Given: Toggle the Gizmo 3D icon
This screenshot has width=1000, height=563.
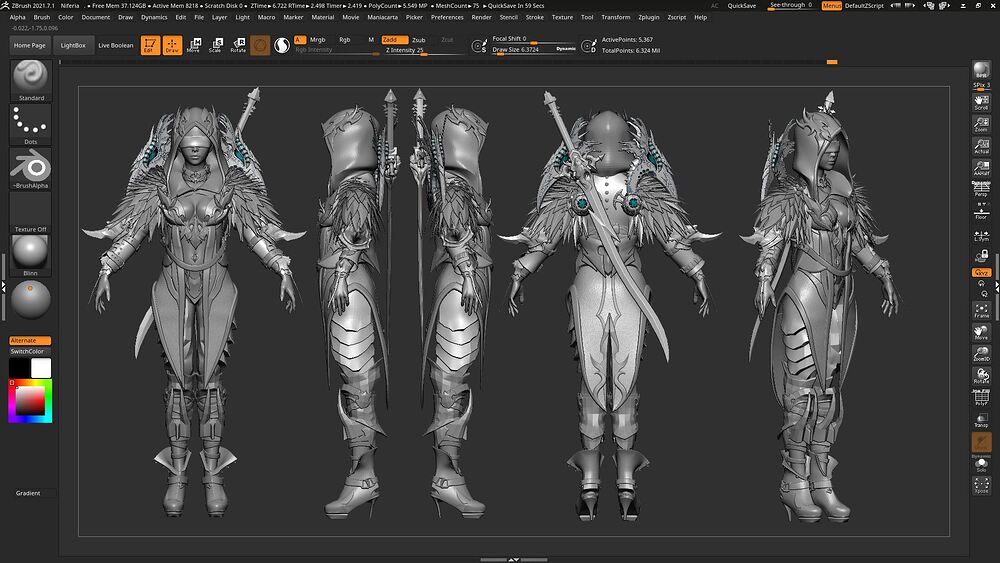Looking at the screenshot, I should [x=260, y=45].
